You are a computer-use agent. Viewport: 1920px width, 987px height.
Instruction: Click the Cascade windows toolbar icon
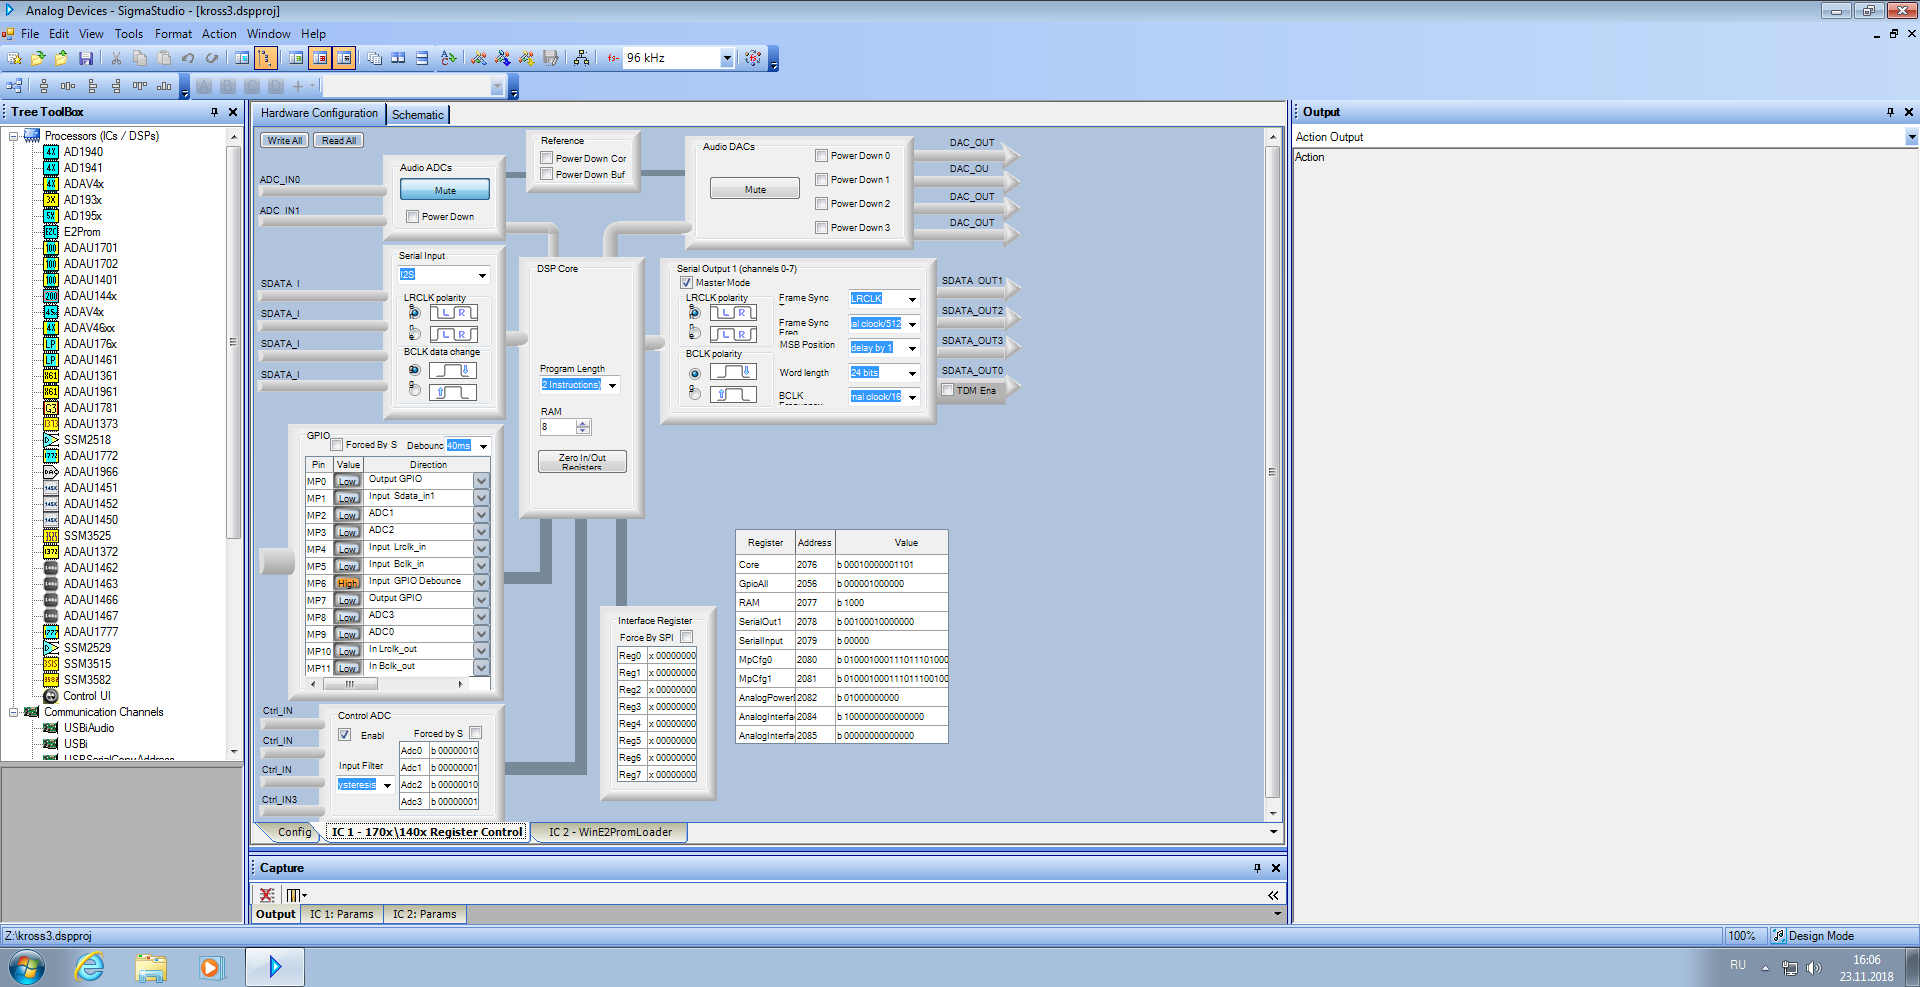(374, 58)
